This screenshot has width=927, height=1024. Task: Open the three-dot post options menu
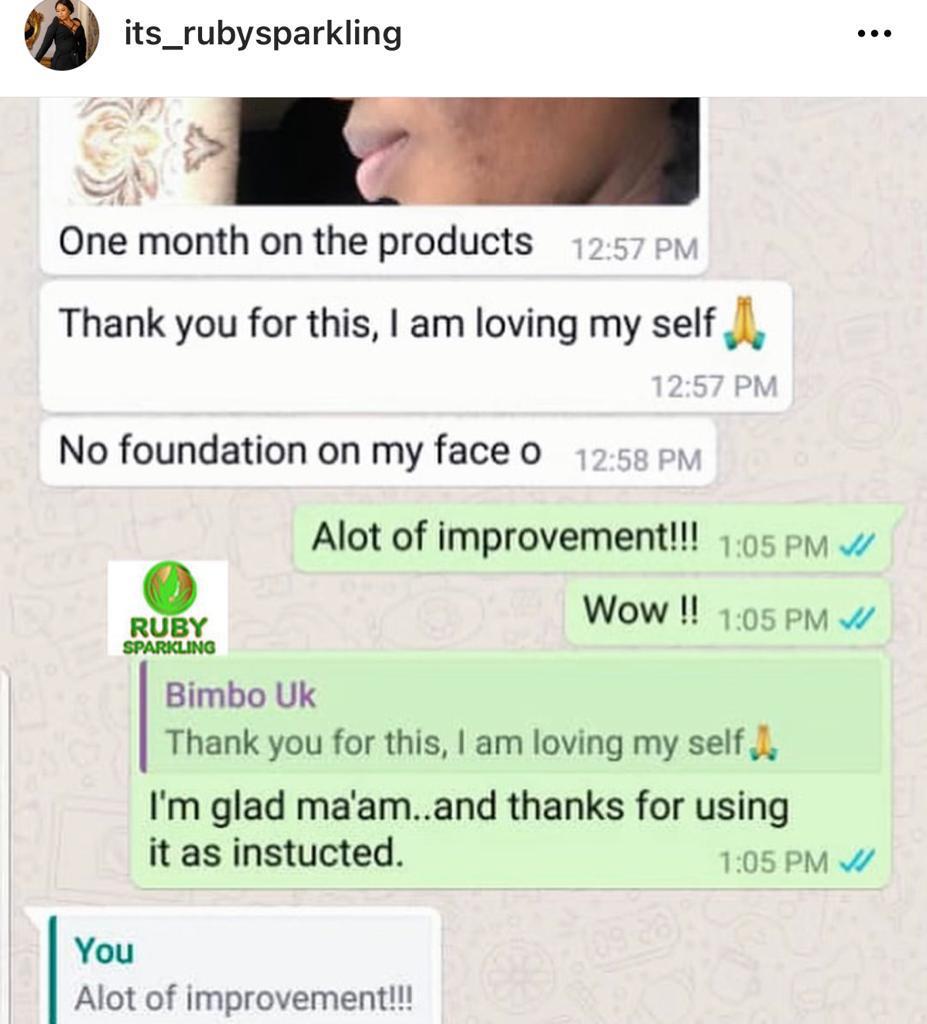[874, 33]
